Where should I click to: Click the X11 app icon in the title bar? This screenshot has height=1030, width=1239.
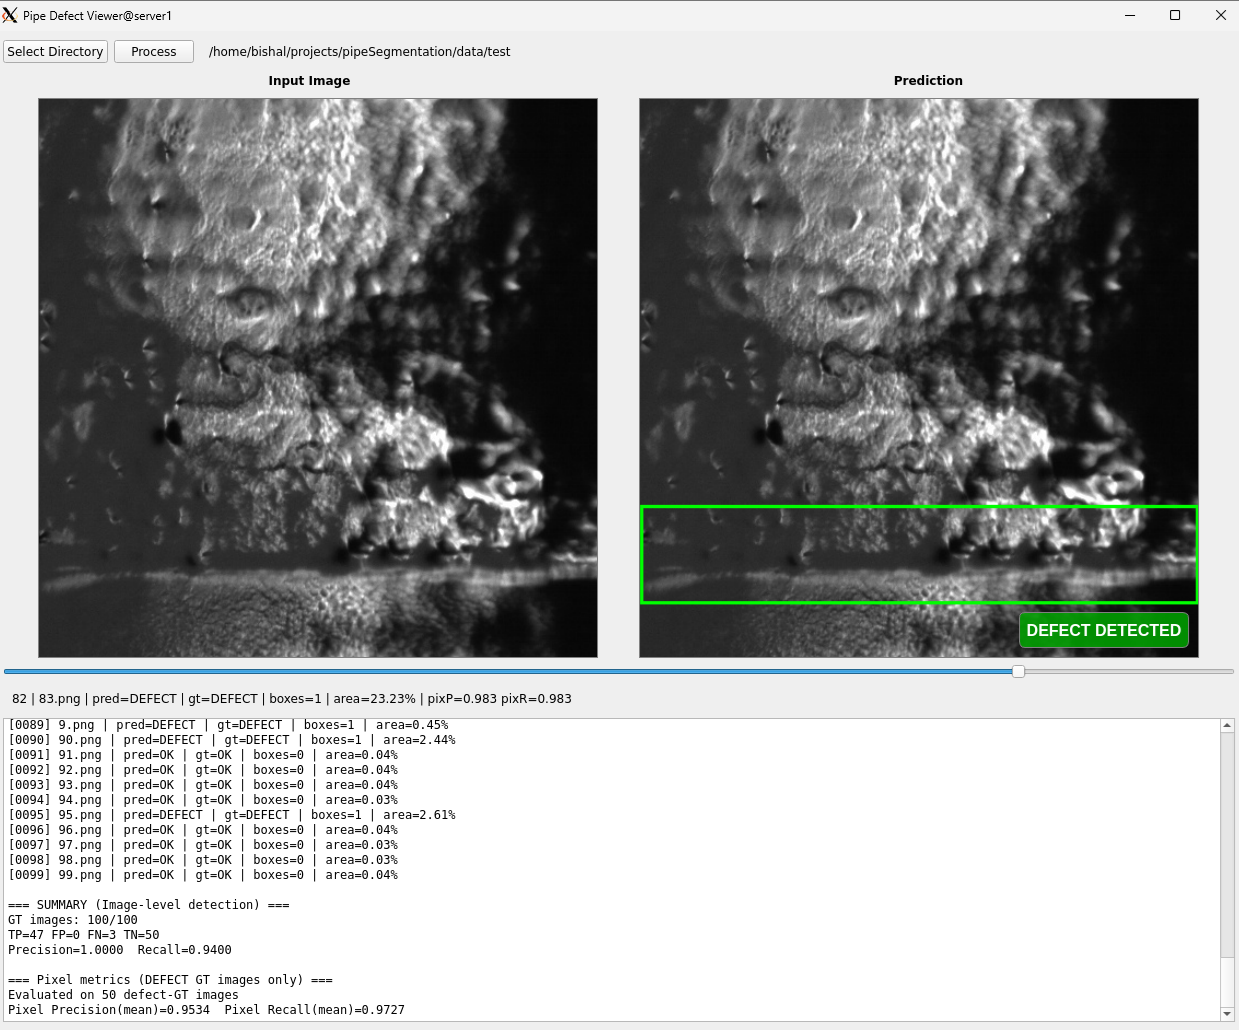(11, 15)
